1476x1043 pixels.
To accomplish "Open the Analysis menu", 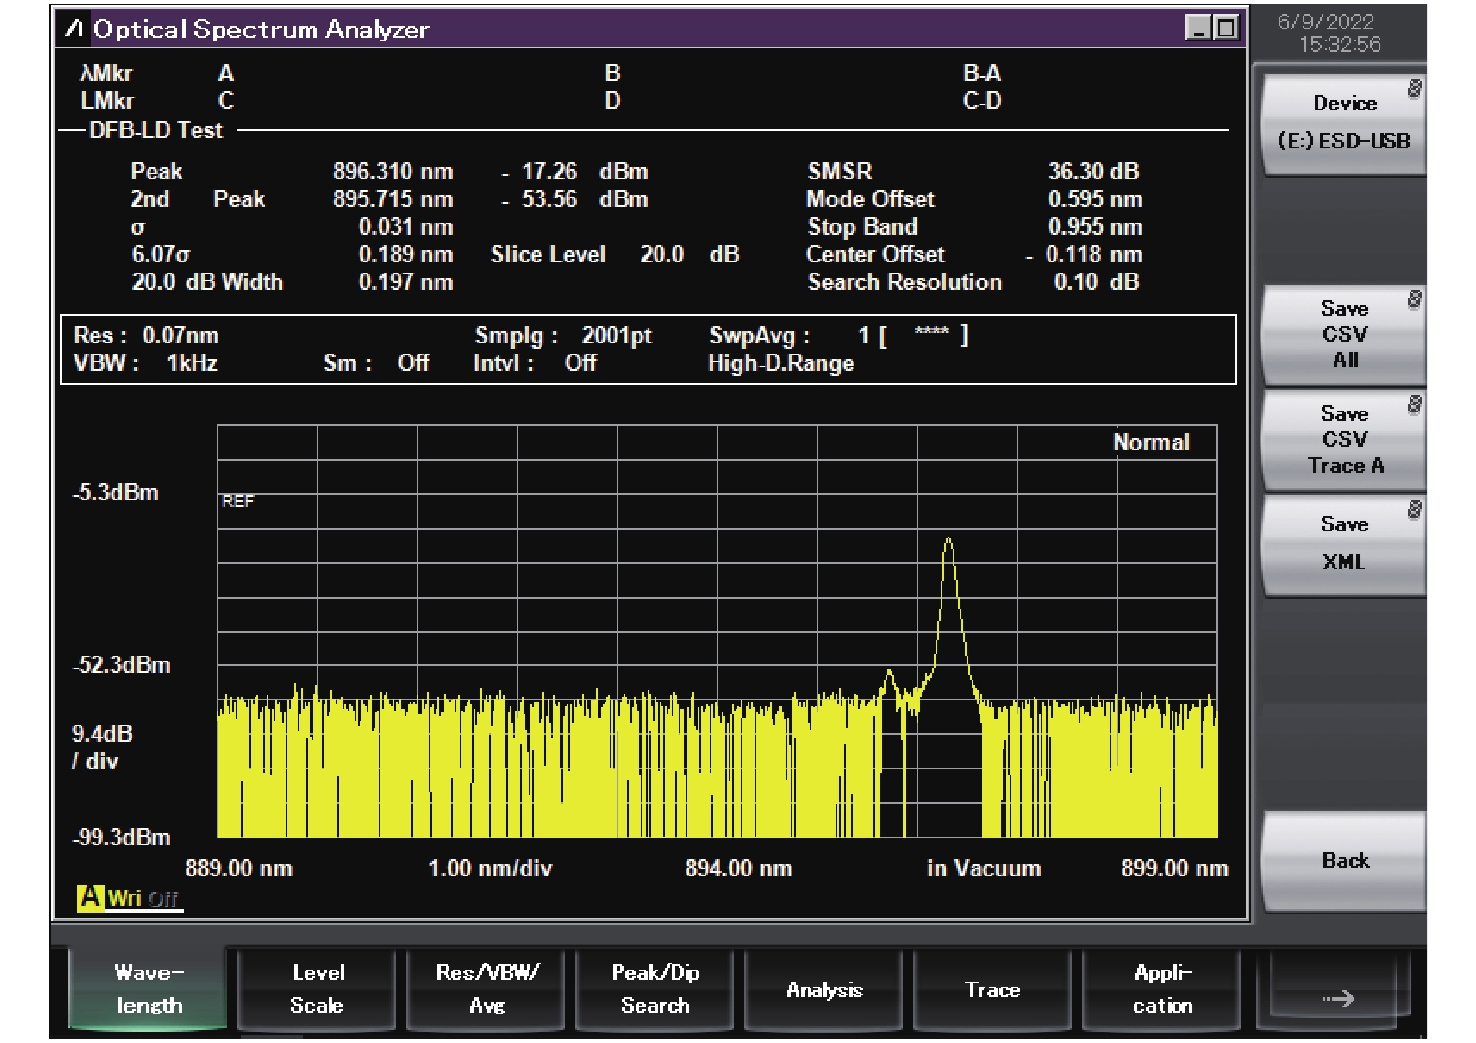I will (824, 989).
